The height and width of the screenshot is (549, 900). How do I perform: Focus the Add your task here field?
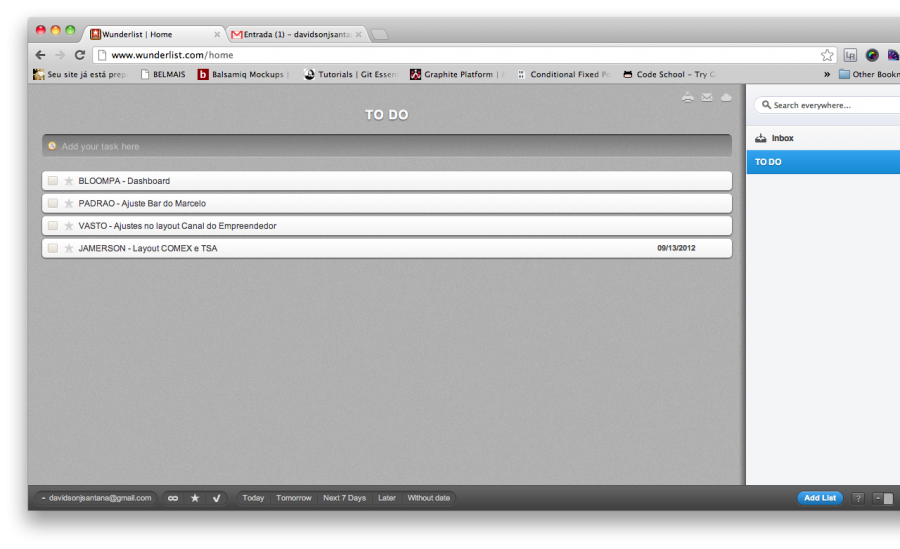(387, 146)
